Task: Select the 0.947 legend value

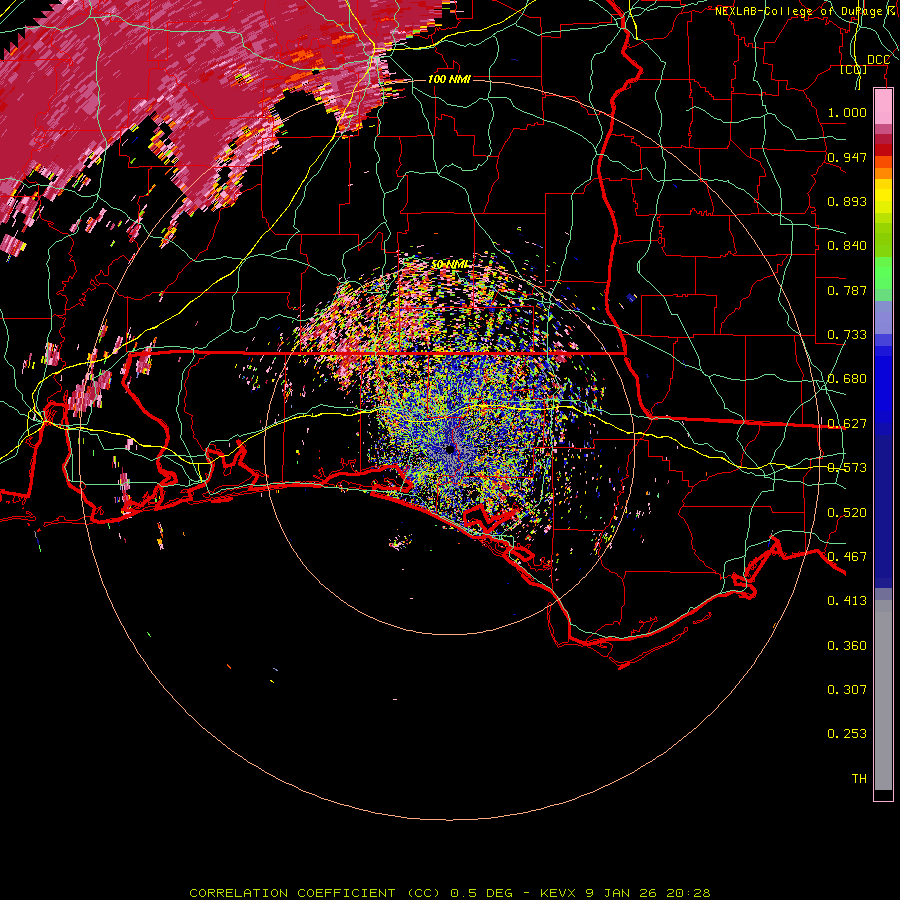Action: pyautogui.click(x=847, y=157)
